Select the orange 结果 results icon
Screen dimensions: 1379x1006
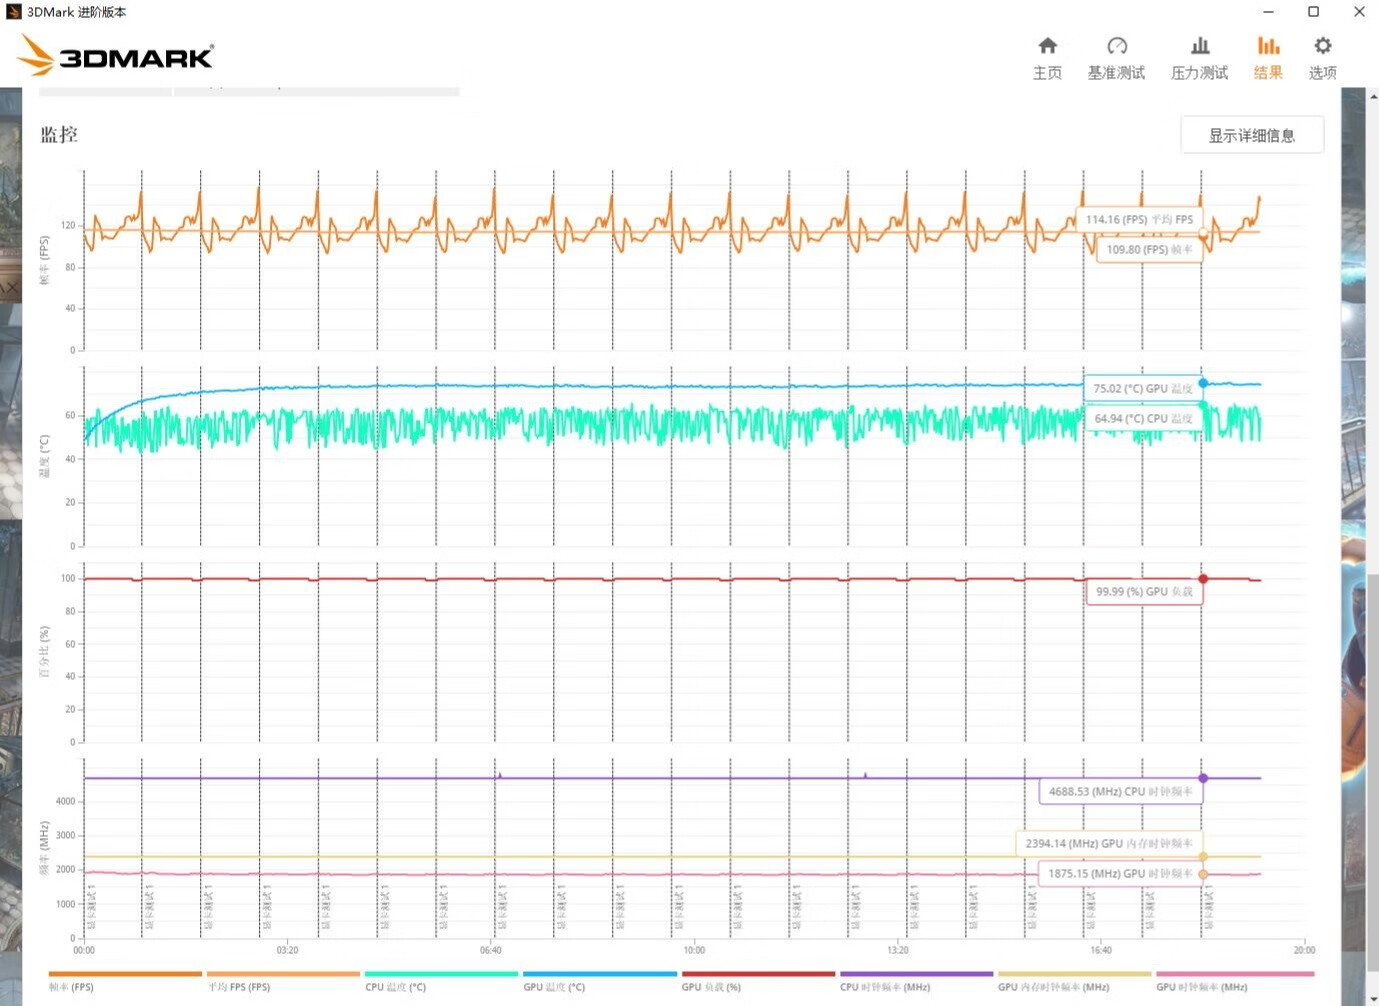click(1268, 57)
